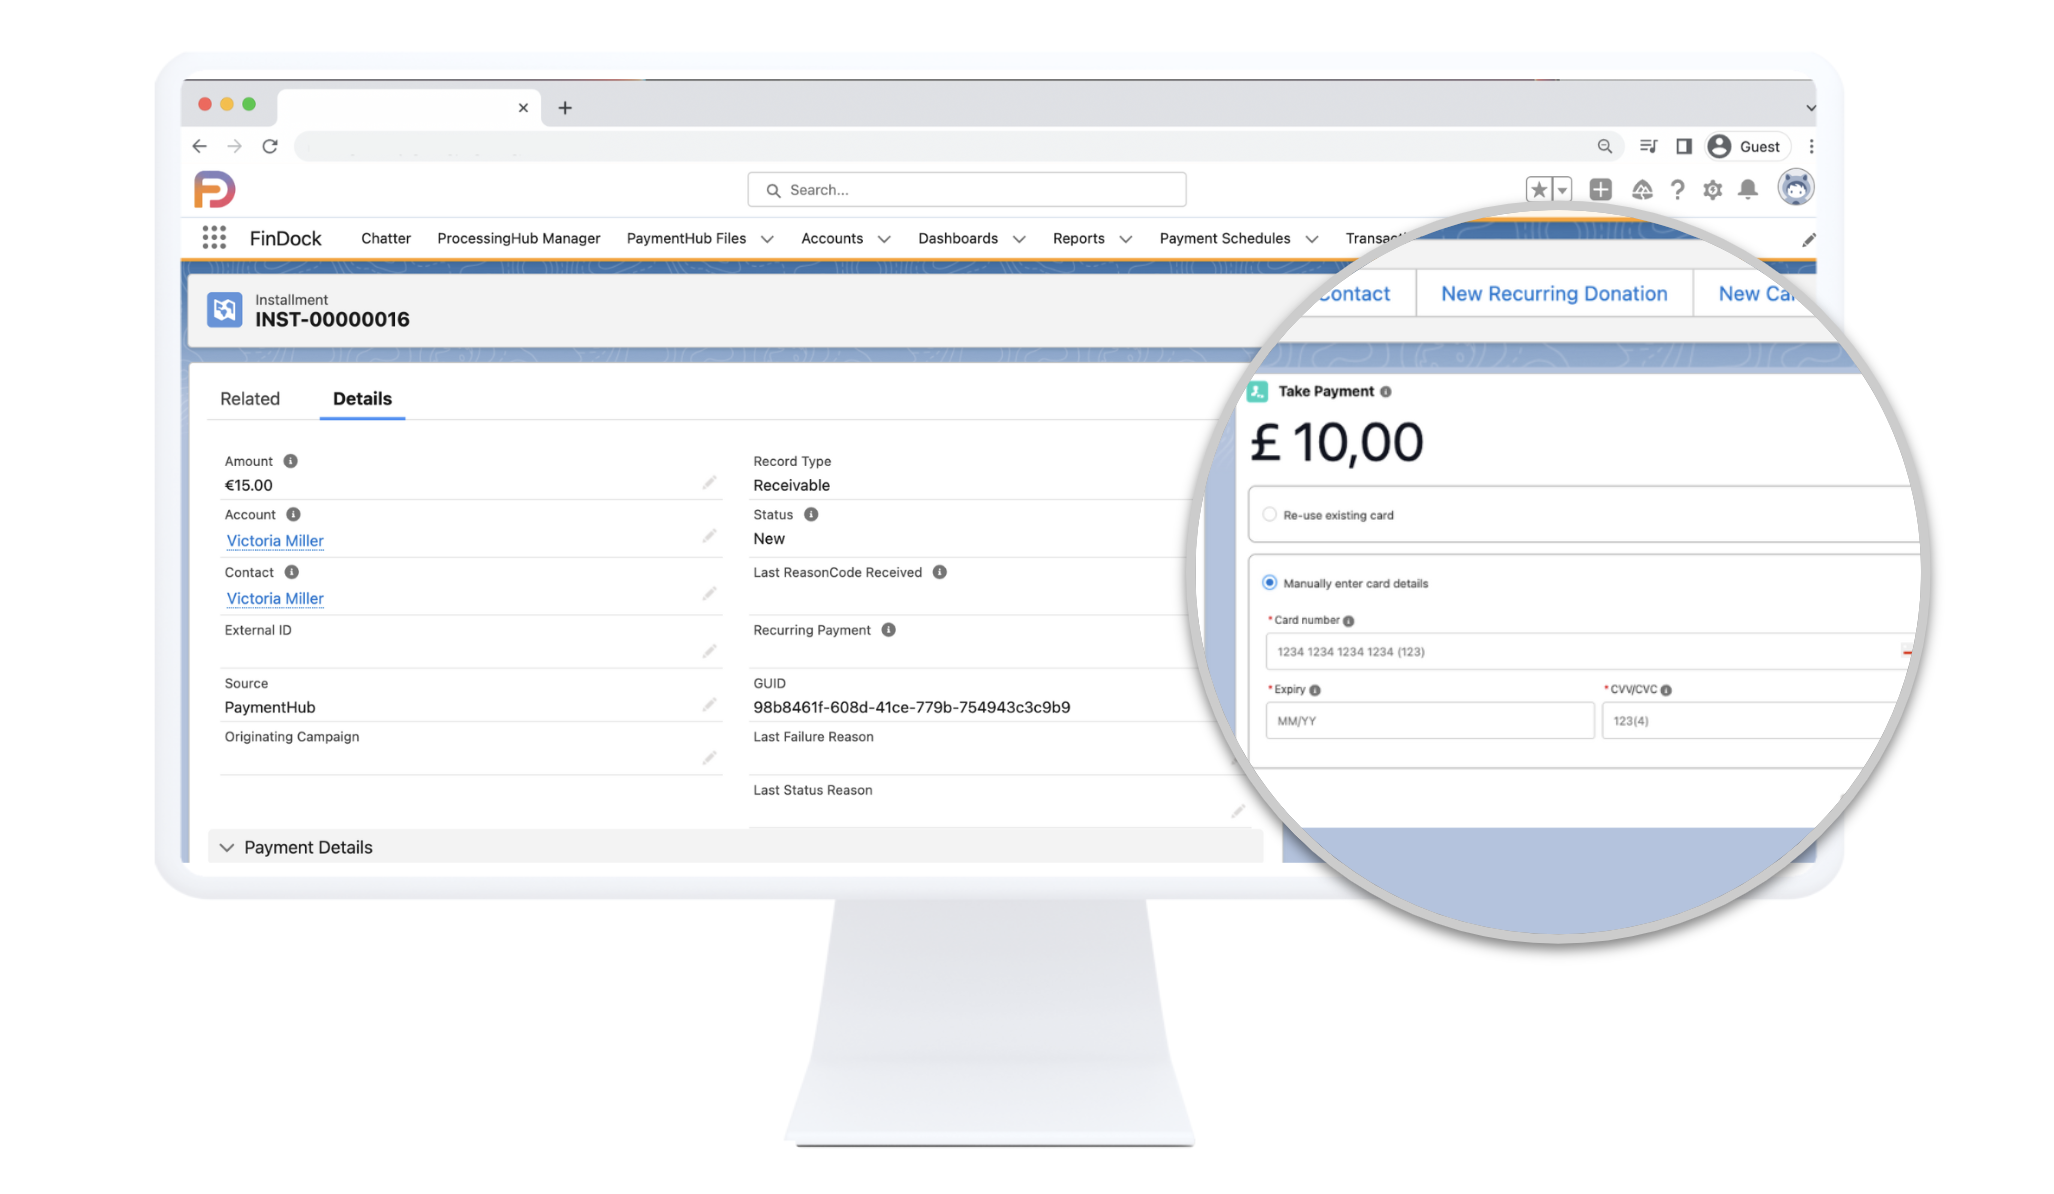Open Victoria Miller account link
The height and width of the screenshot is (1194, 2054).
(x=275, y=540)
